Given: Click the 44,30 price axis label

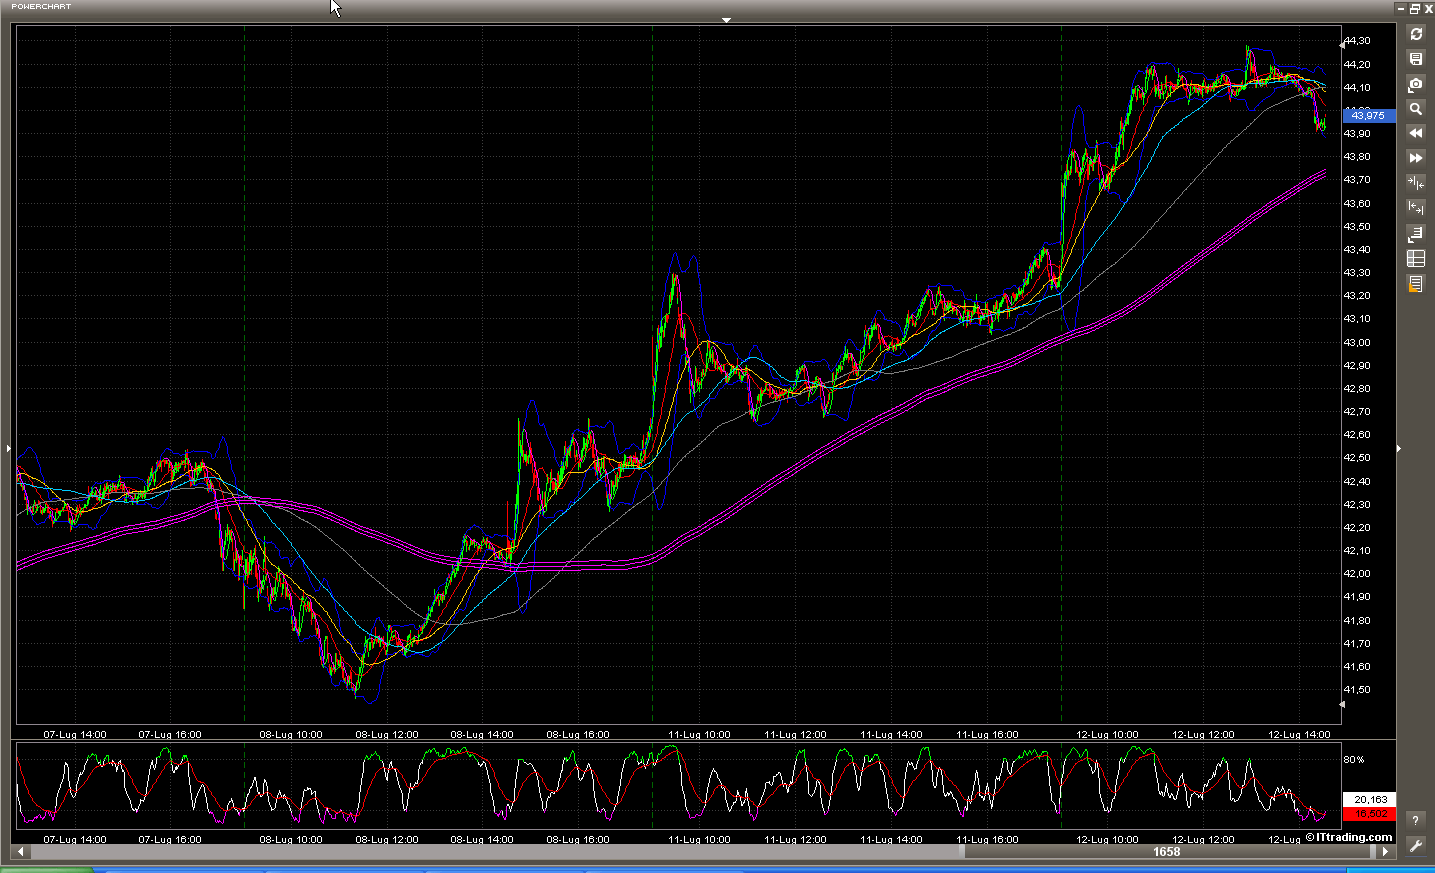Looking at the screenshot, I should [1357, 41].
